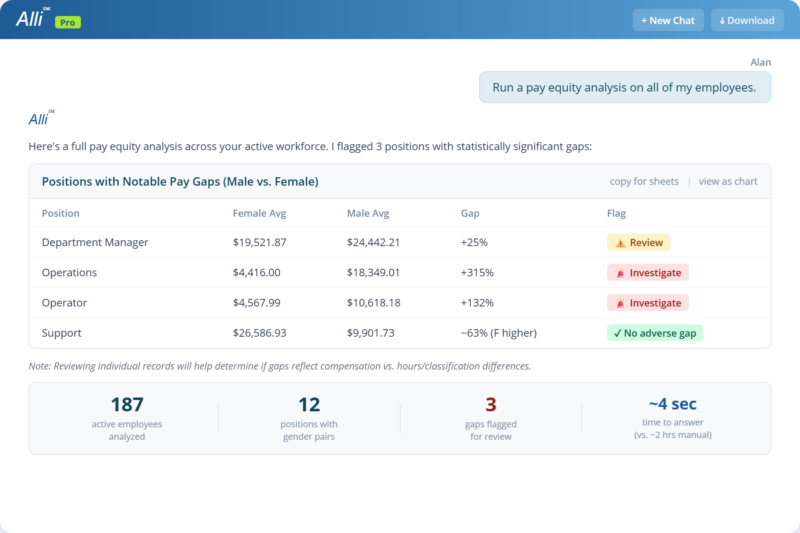Click the $4,416.00 female average value

(257, 272)
